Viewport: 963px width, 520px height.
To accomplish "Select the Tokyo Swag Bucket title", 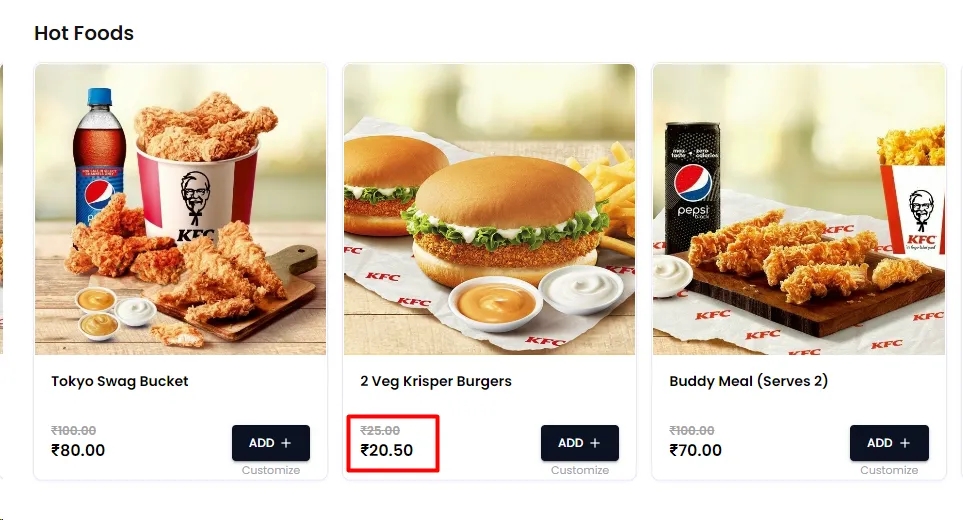I will pos(120,381).
